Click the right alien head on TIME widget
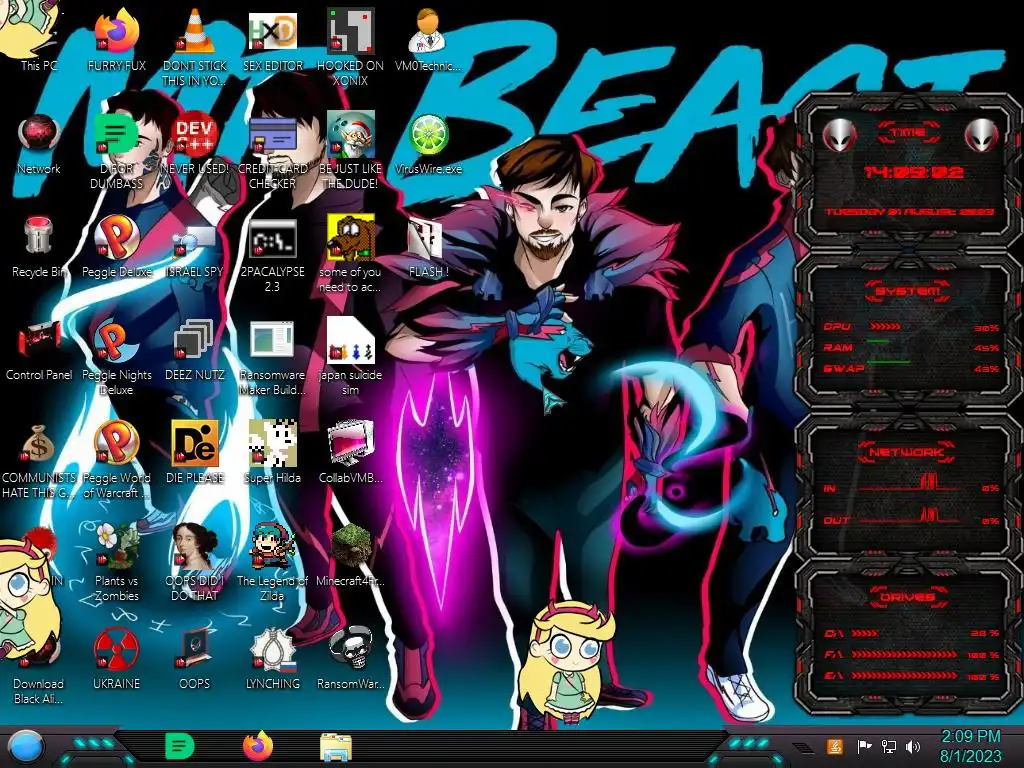The width and height of the screenshot is (1024, 768). [x=982, y=135]
